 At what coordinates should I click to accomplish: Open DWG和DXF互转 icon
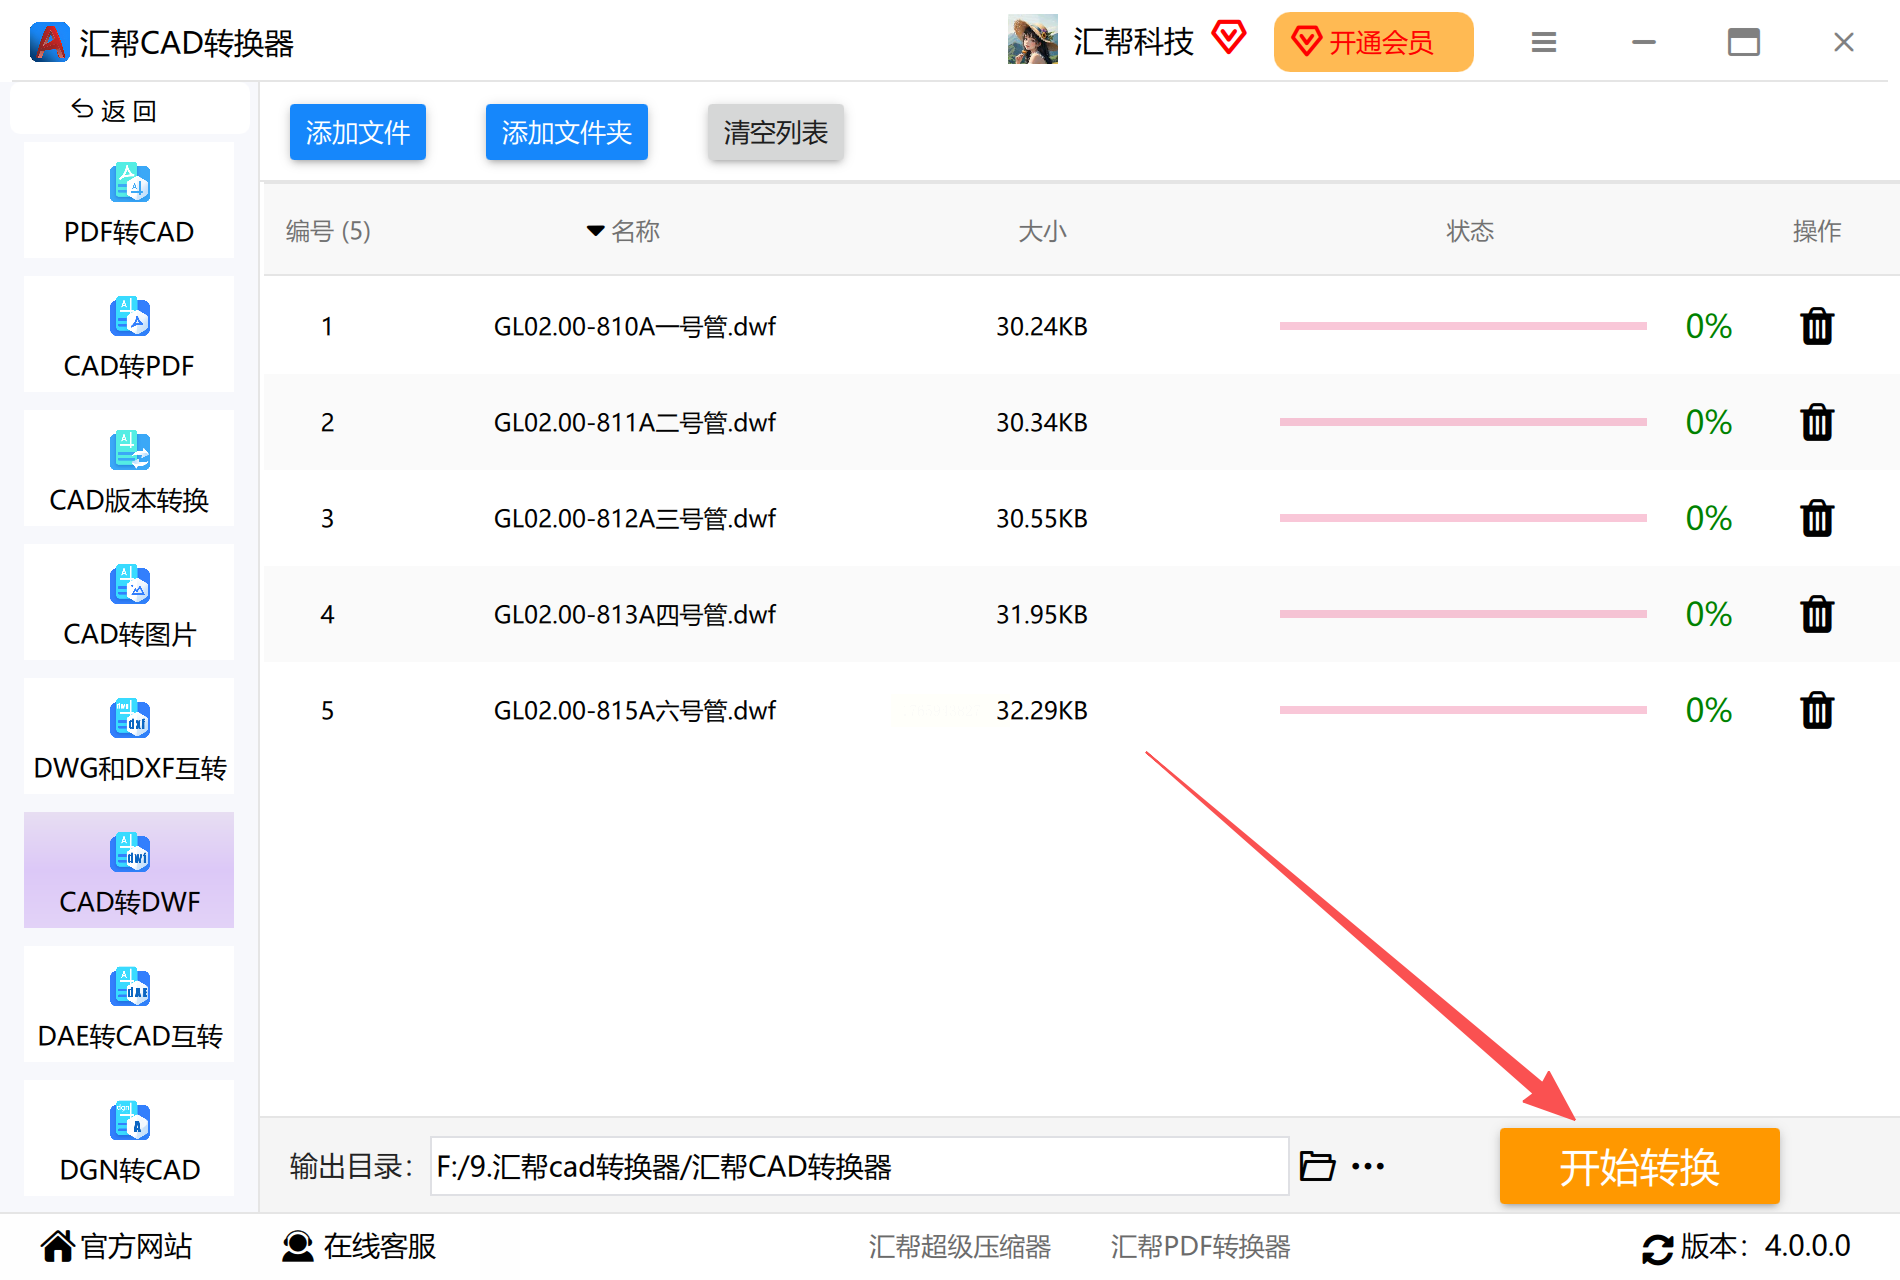pos(130,719)
